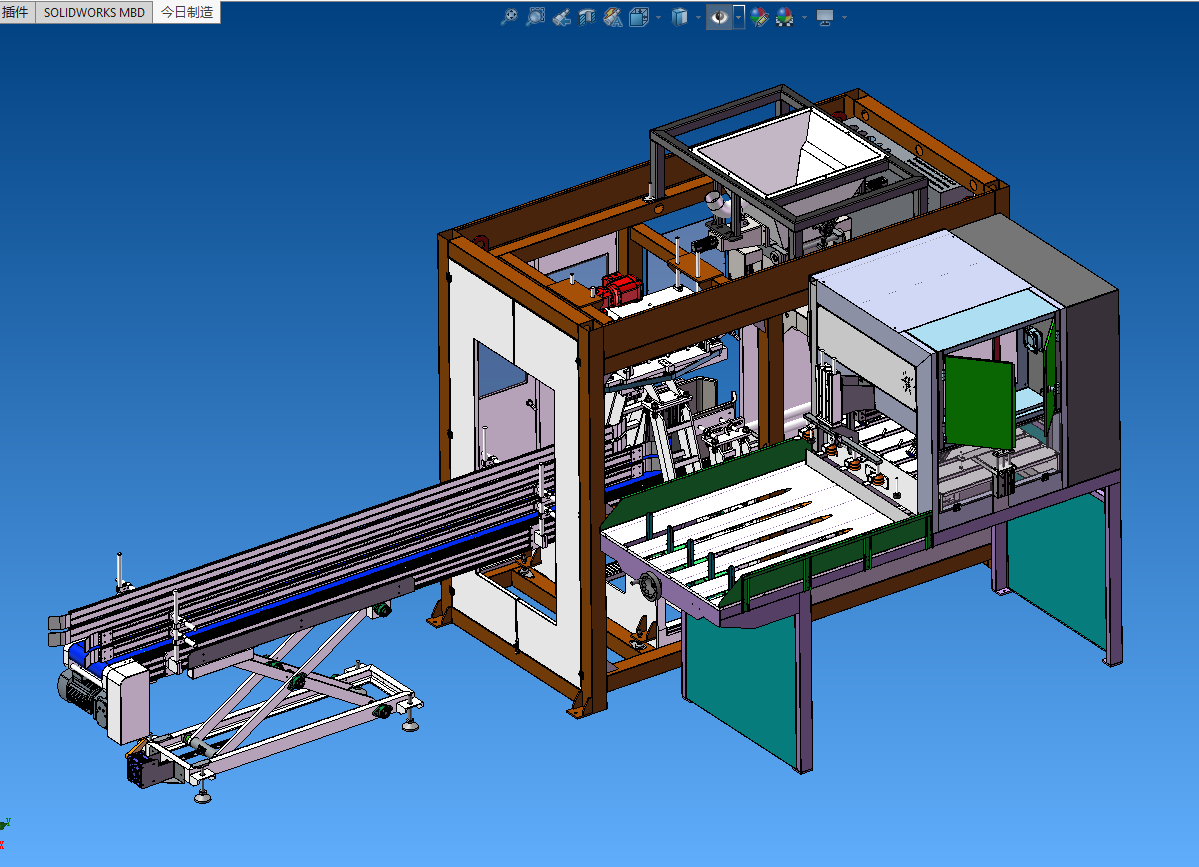
Task: Click the Zoom to Fit magnifier icon
Action: (509, 17)
